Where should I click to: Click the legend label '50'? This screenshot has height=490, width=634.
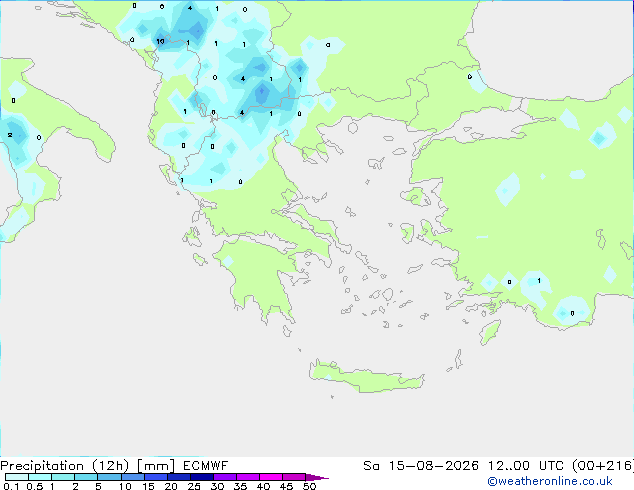tap(309, 486)
